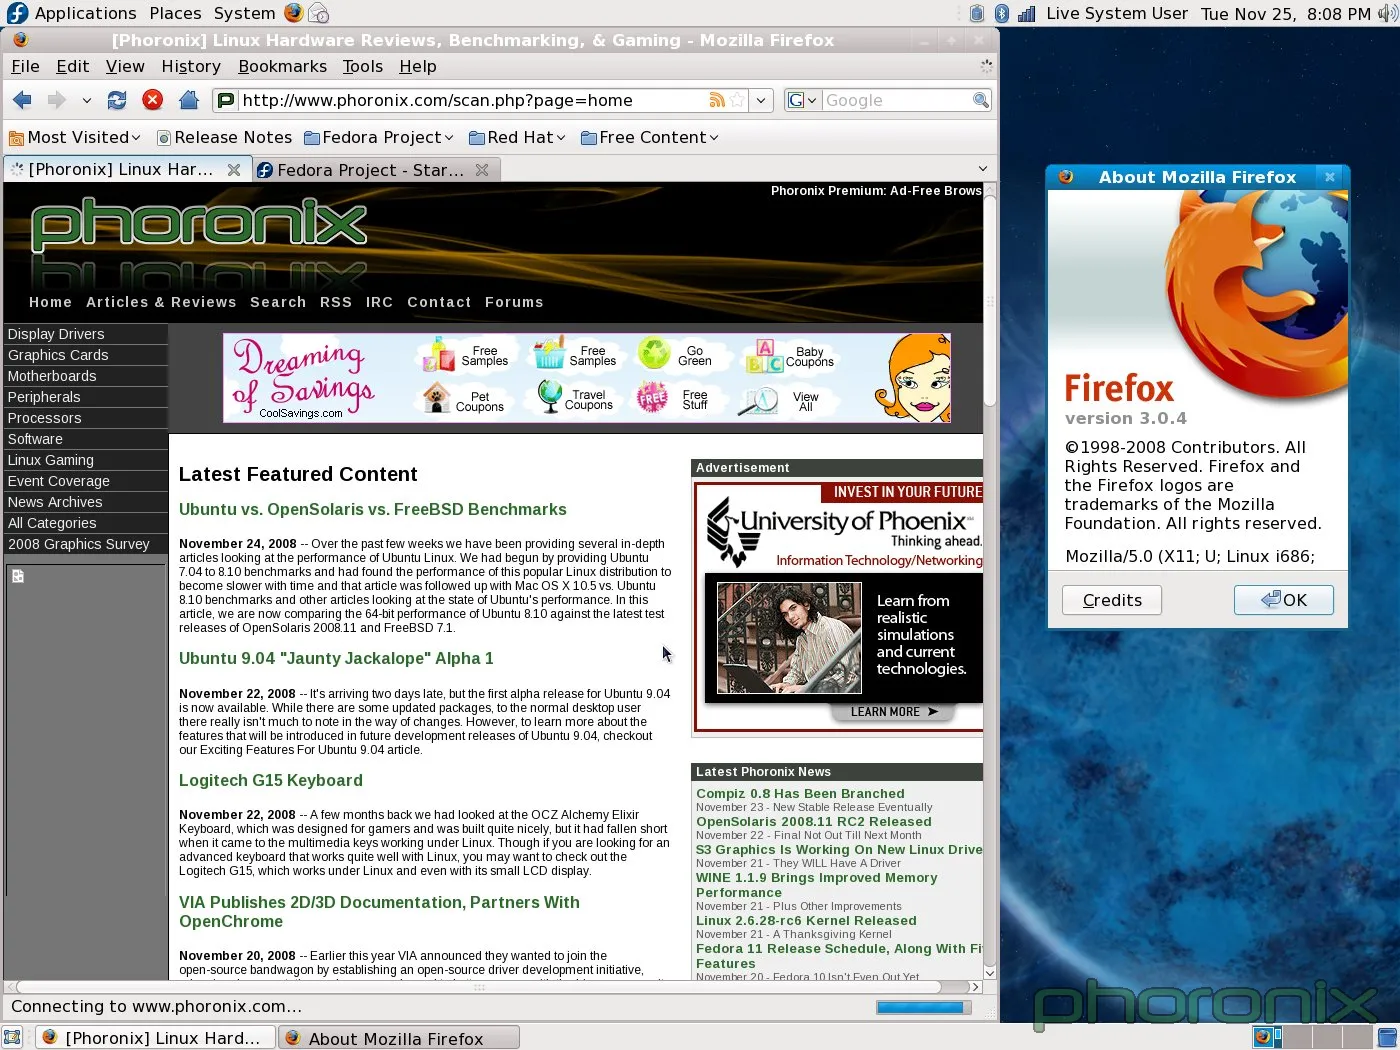Viewport: 1400px width, 1050px height.
Task: Close the Fedora Project tab
Action: (x=482, y=170)
